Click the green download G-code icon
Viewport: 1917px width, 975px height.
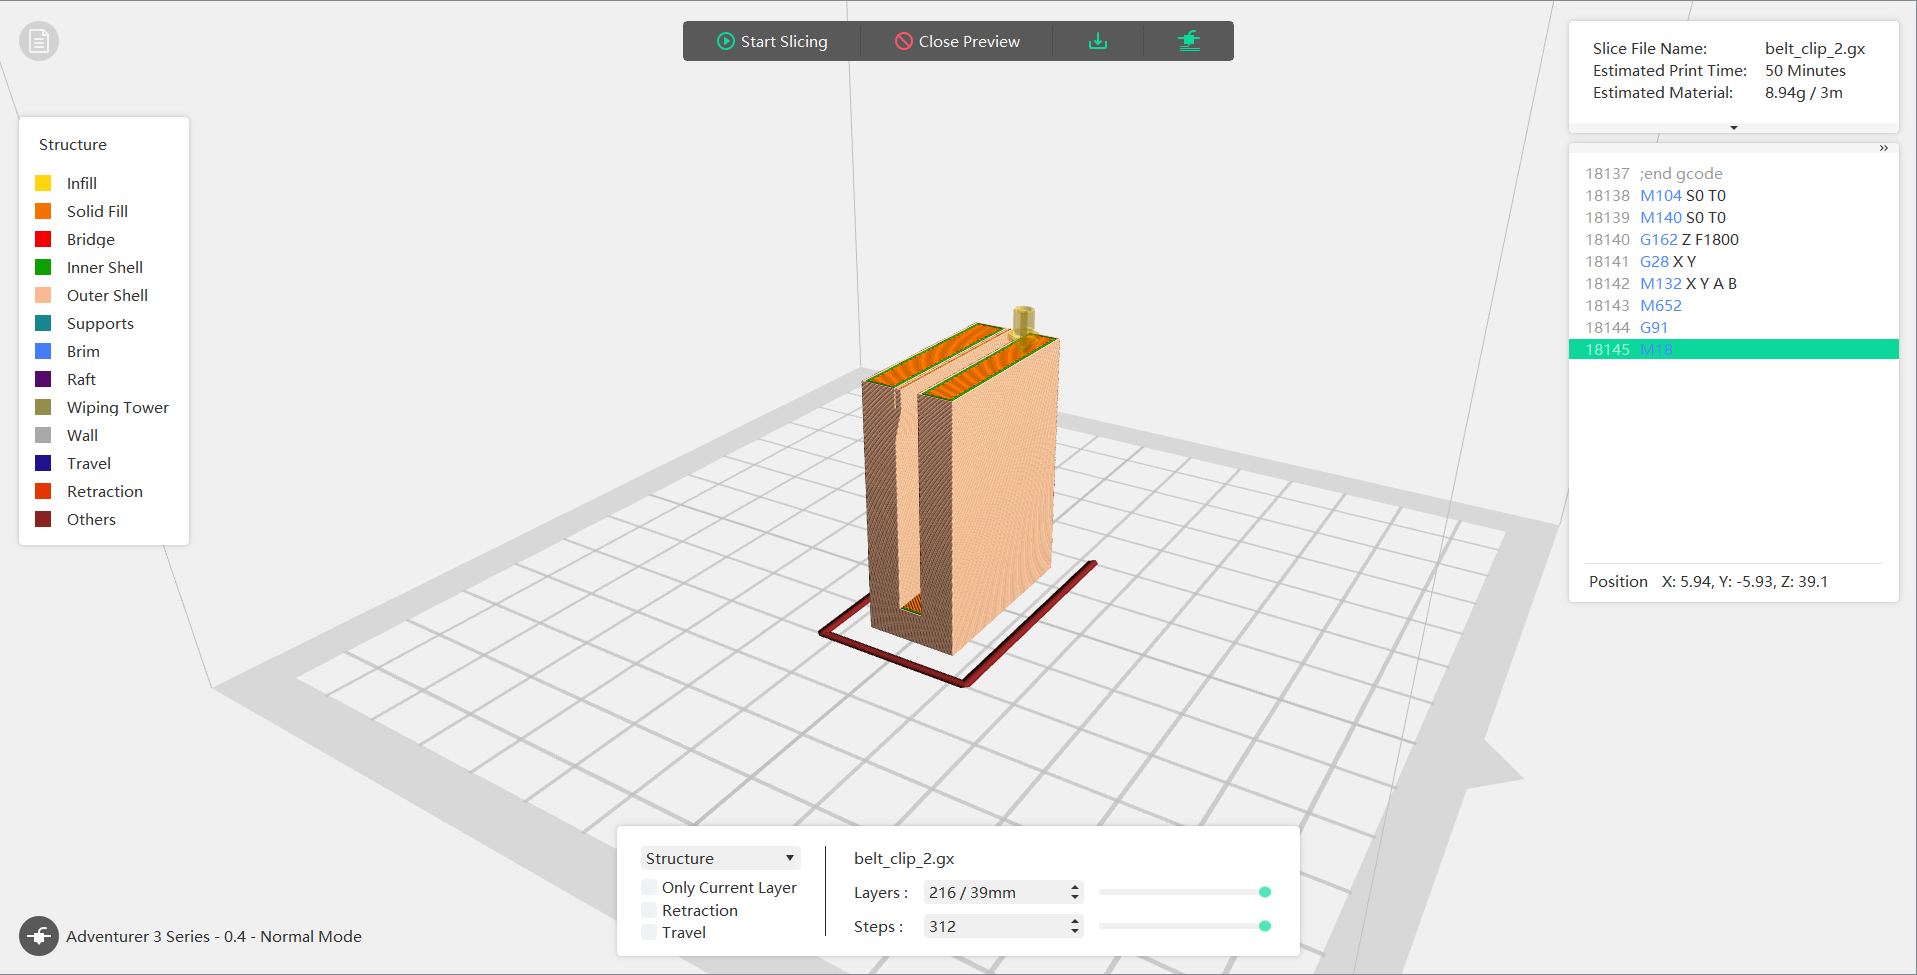pyautogui.click(x=1097, y=41)
